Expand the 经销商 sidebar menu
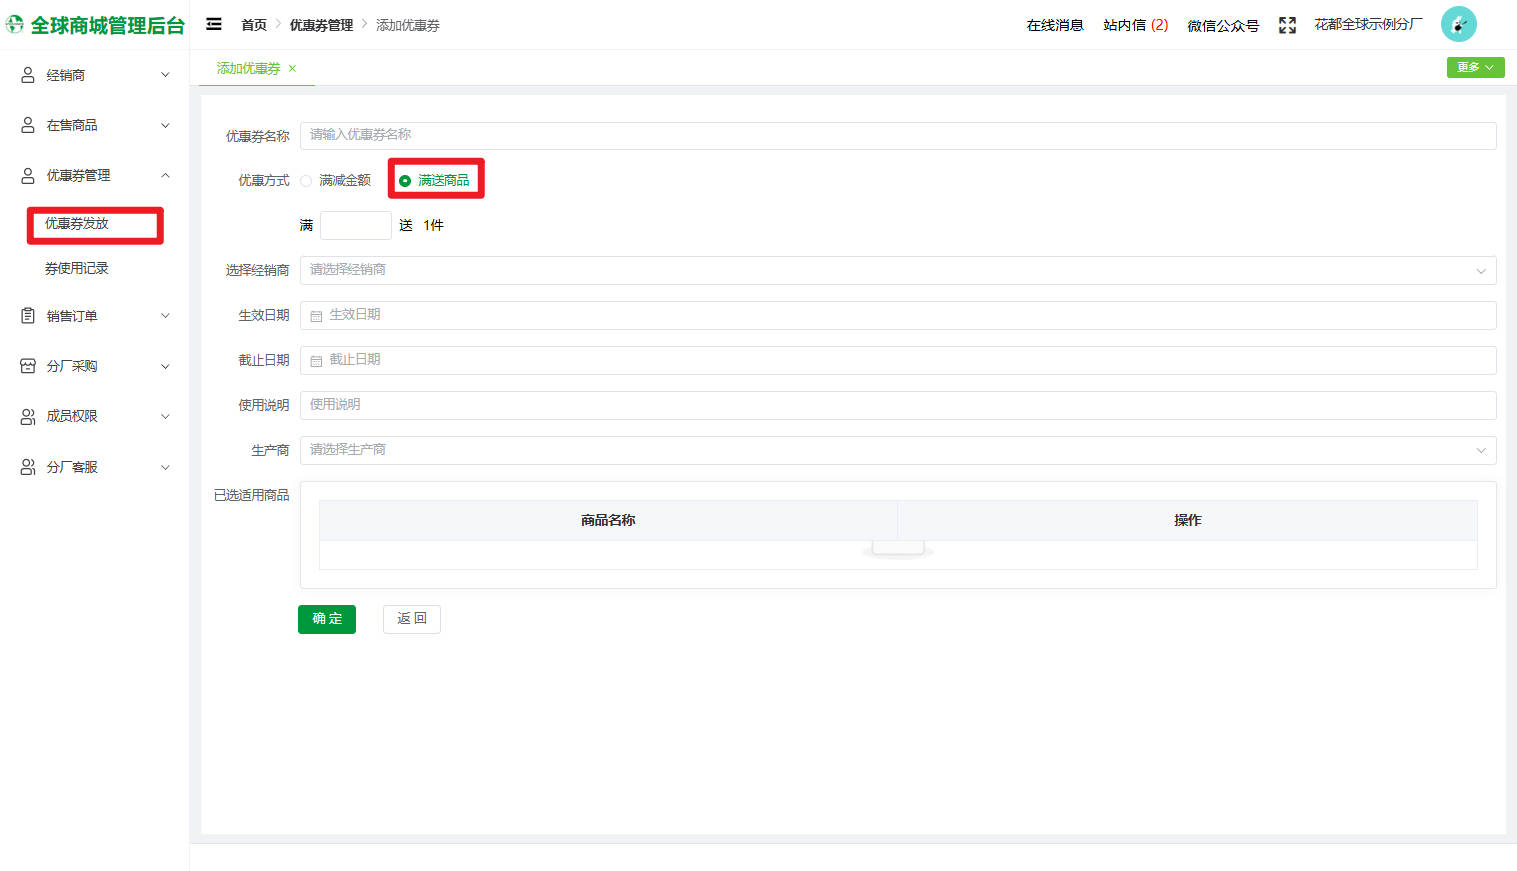This screenshot has height=871, width=1517. click(95, 75)
